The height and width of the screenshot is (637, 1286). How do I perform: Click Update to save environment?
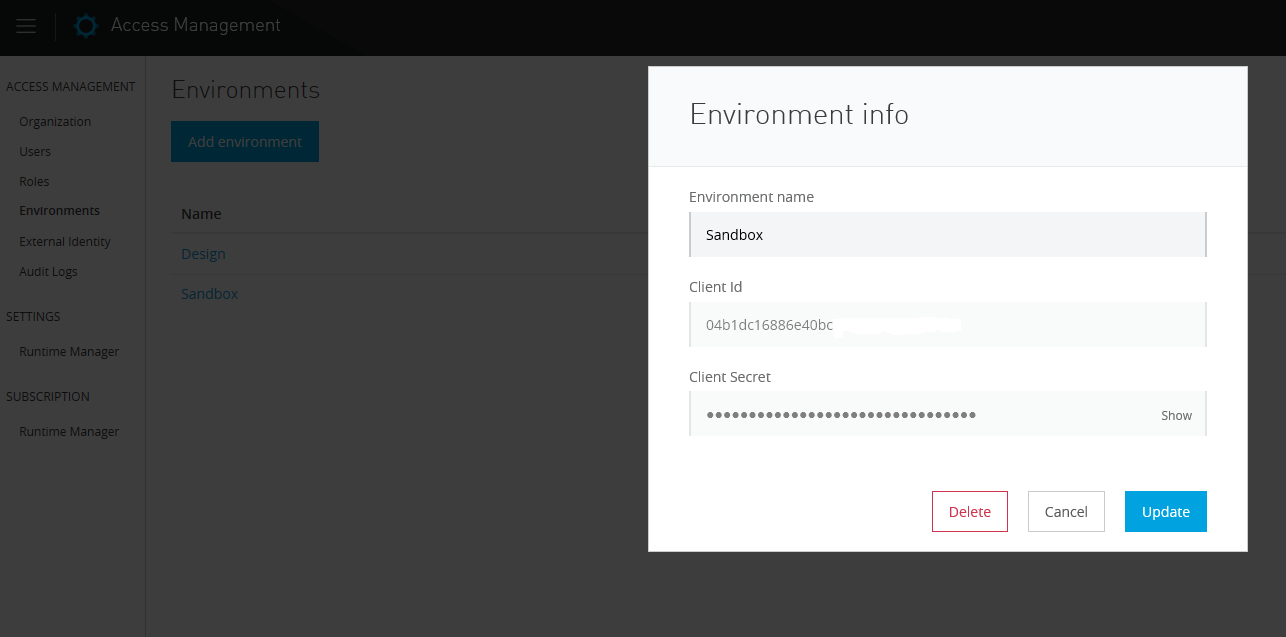coord(1165,511)
